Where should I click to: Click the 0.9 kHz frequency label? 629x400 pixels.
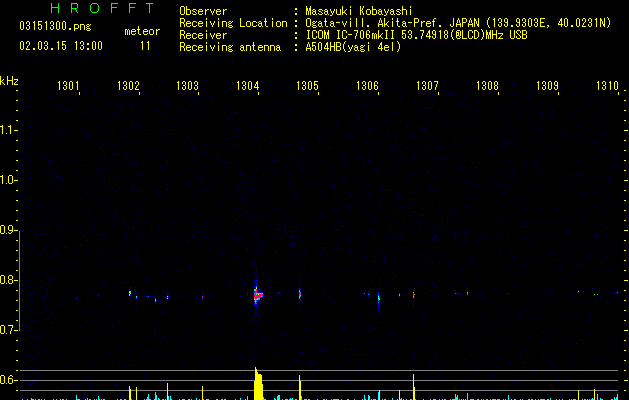tap(9, 230)
